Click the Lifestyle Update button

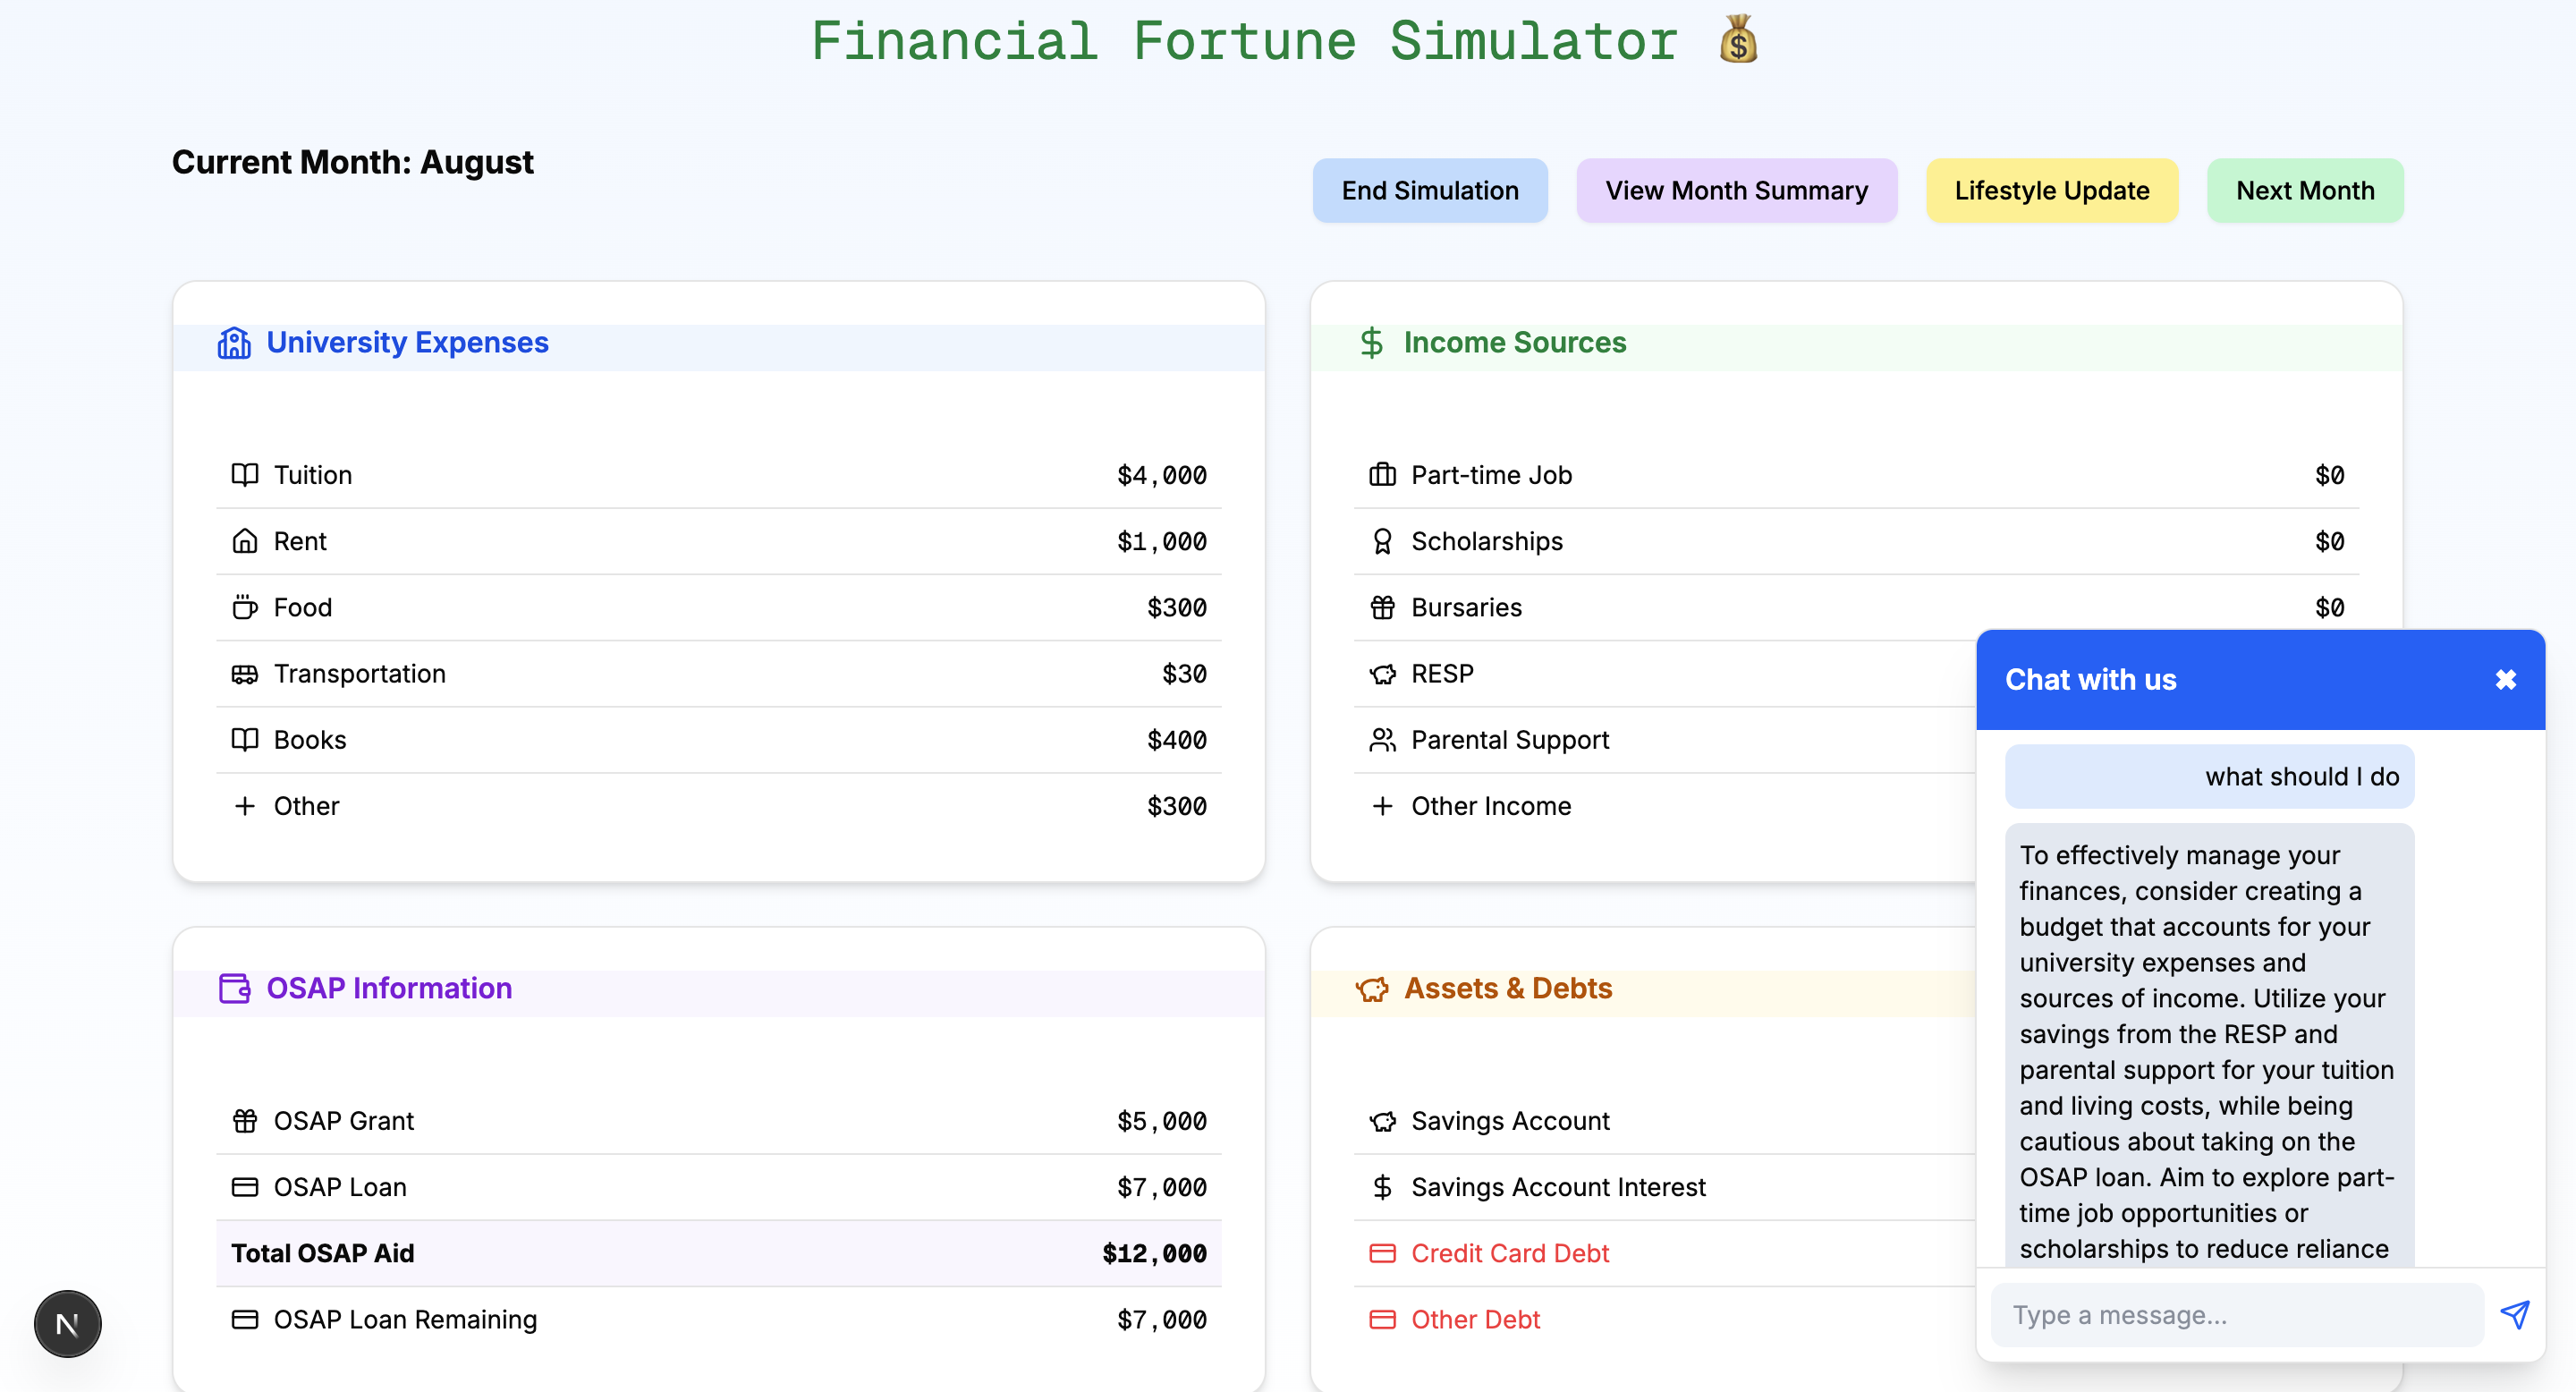[x=2051, y=190]
